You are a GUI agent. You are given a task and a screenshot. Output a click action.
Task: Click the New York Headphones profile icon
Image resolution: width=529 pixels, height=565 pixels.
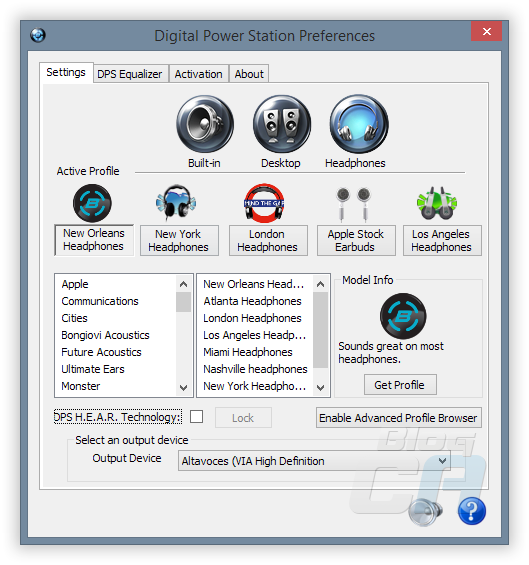(176, 203)
